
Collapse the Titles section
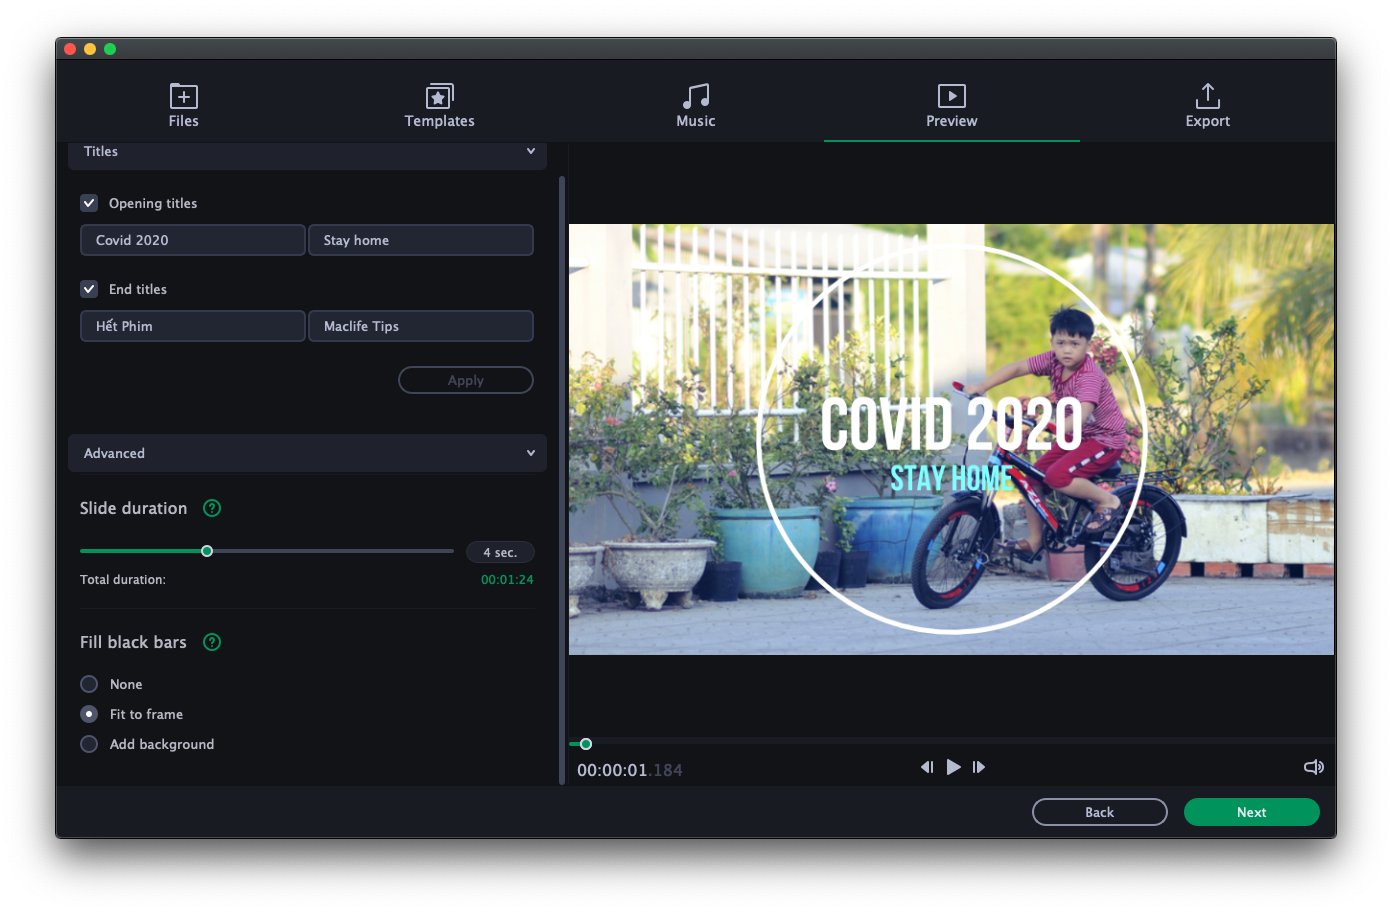(530, 151)
